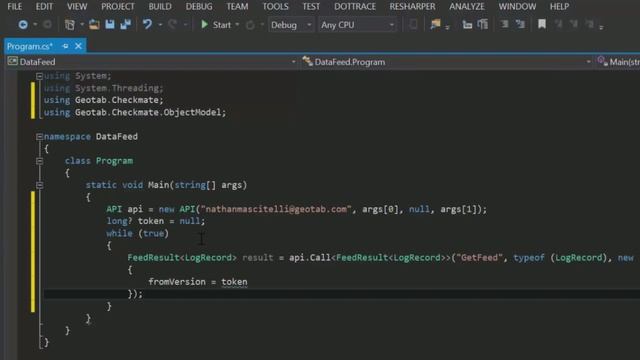Image resolution: width=640 pixels, height=360 pixels.
Task: Click 'fromVersion' in the object initializer
Action: coord(177,282)
